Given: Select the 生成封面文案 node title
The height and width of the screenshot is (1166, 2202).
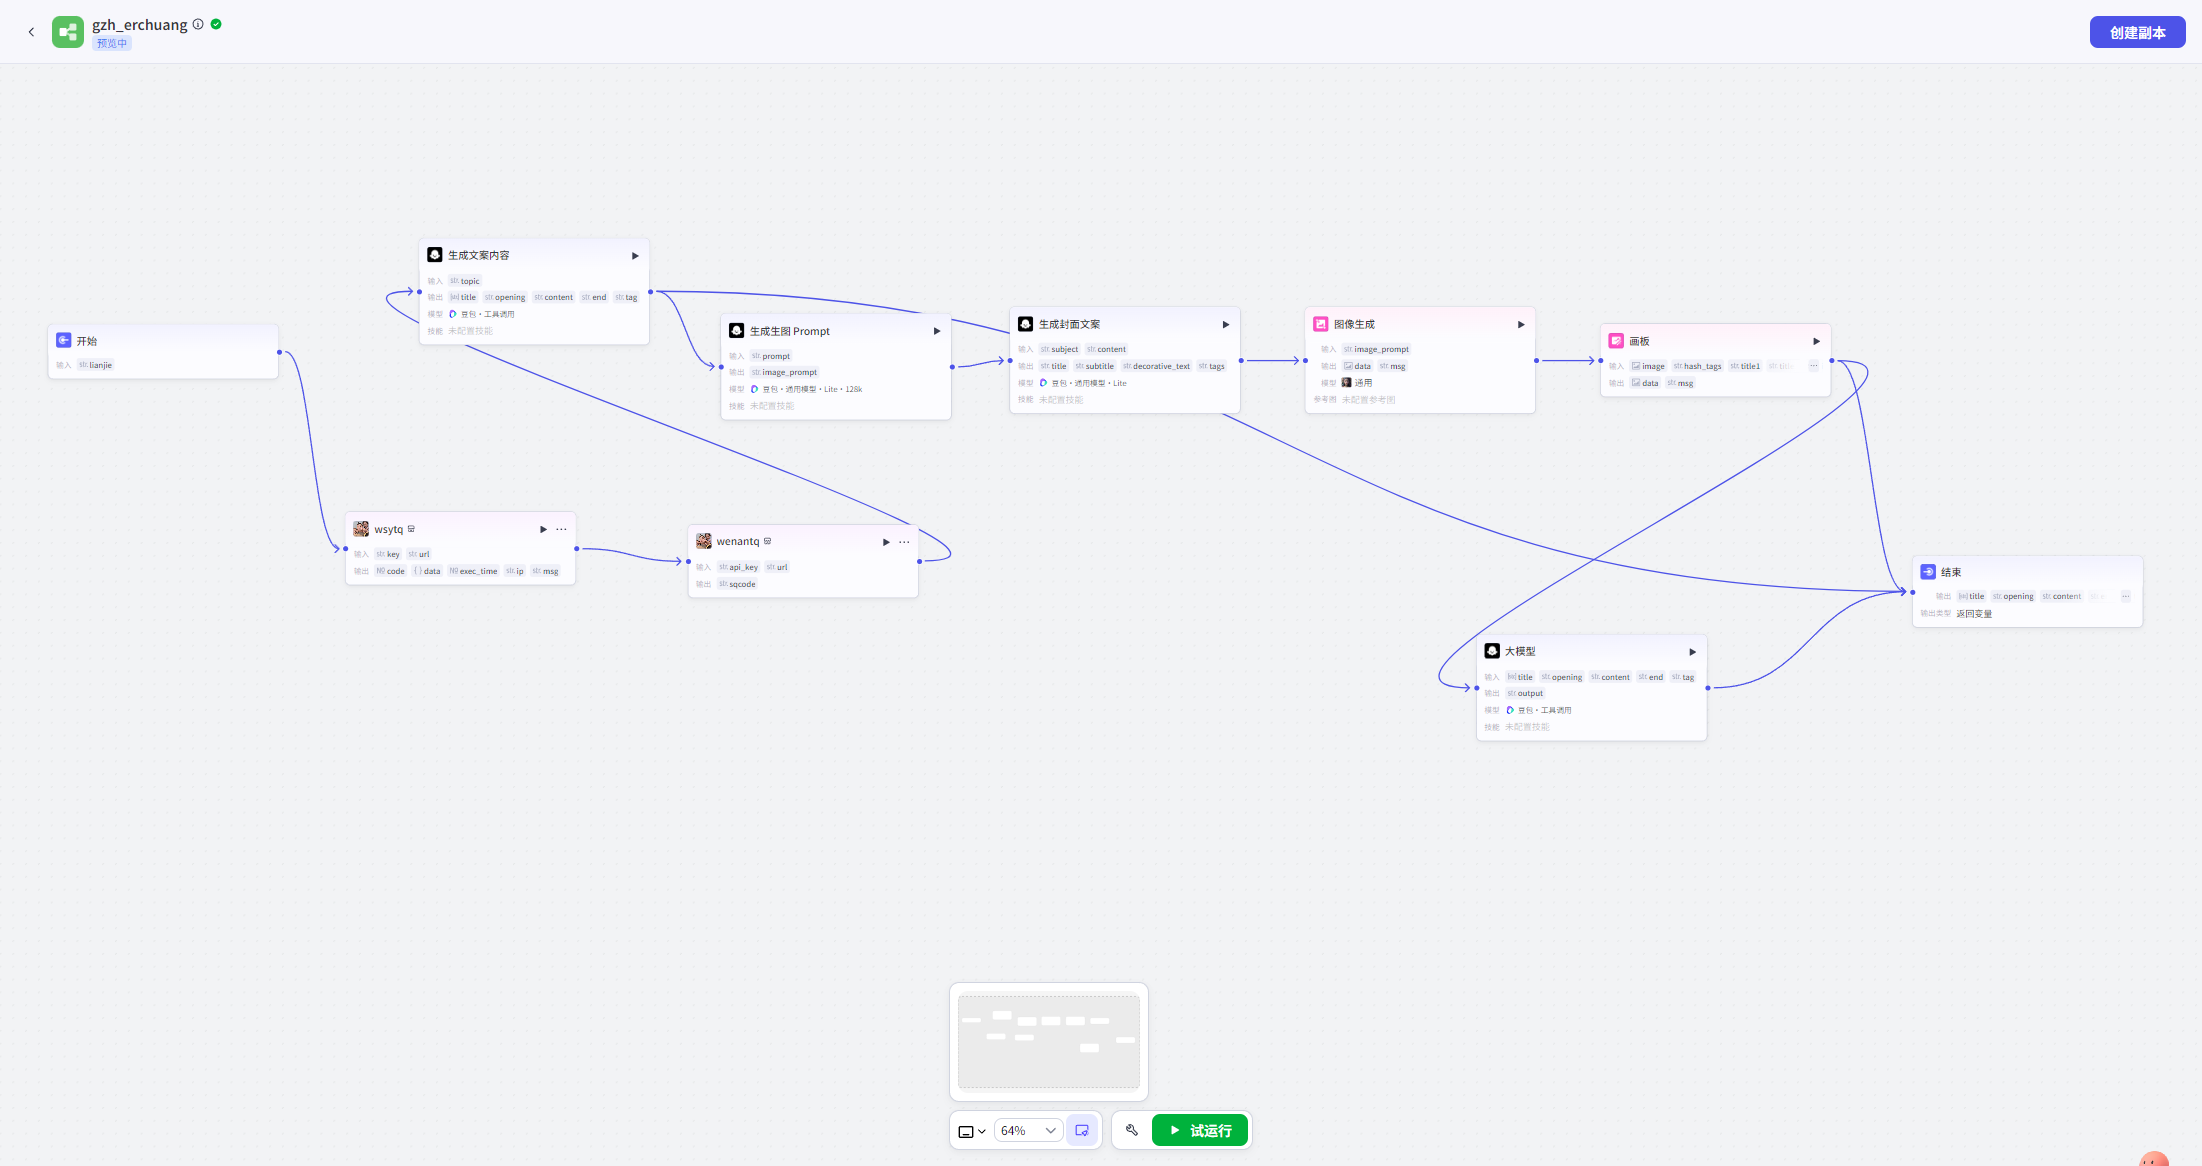Looking at the screenshot, I should [1069, 325].
